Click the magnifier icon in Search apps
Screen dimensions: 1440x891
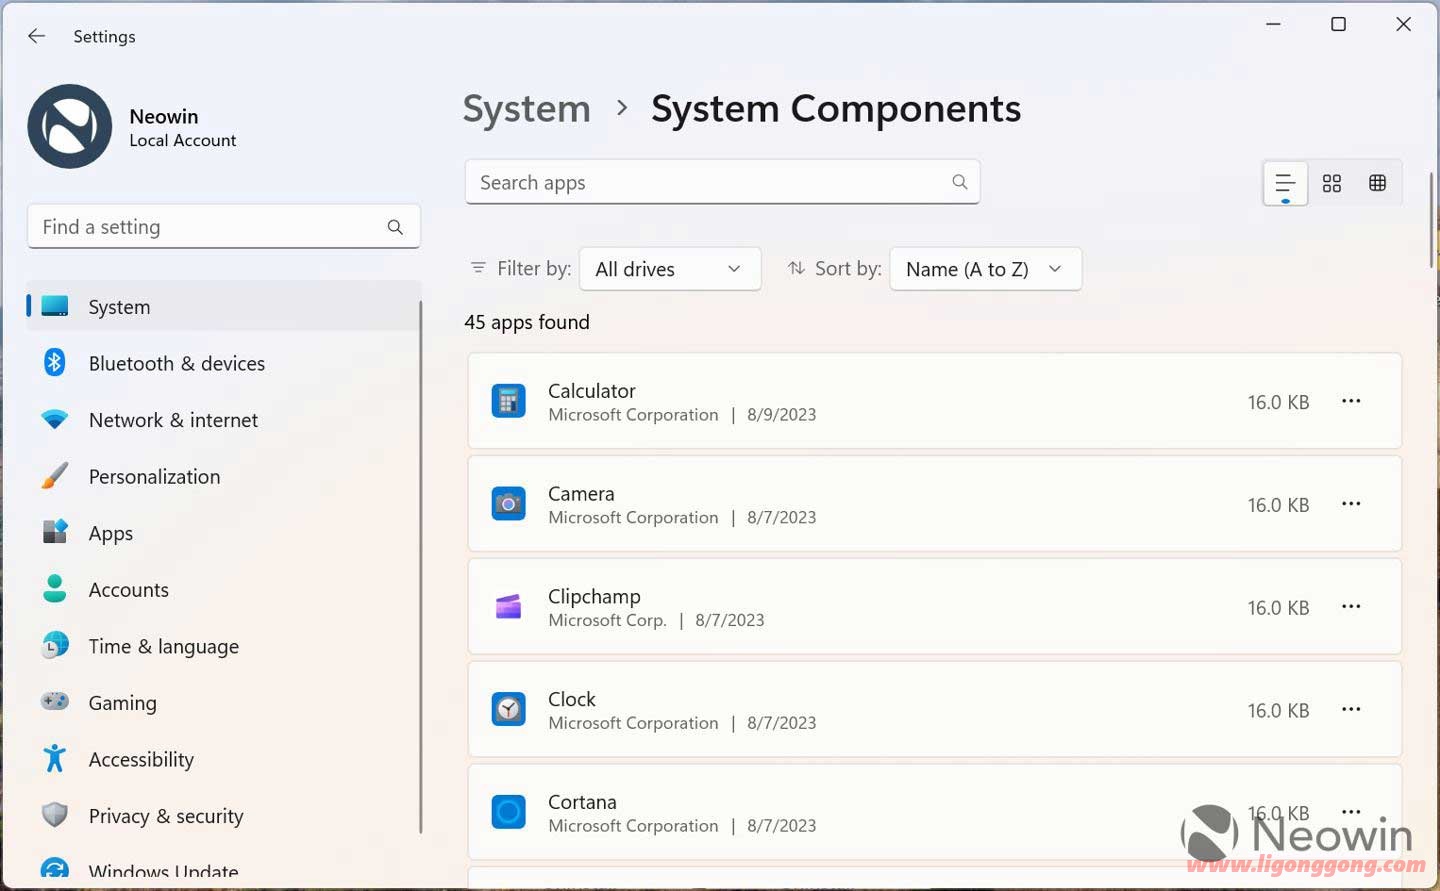click(960, 182)
